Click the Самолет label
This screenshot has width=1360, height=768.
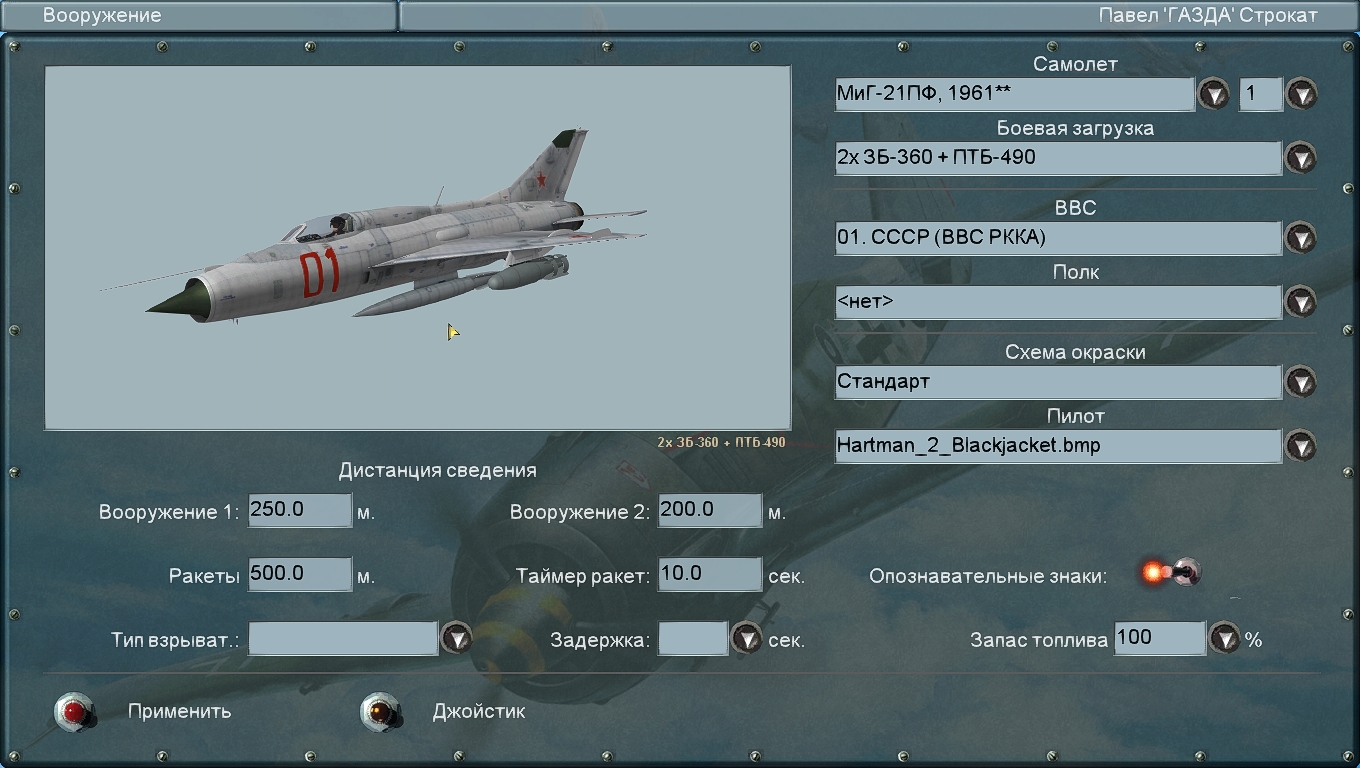tap(1075, 64)
